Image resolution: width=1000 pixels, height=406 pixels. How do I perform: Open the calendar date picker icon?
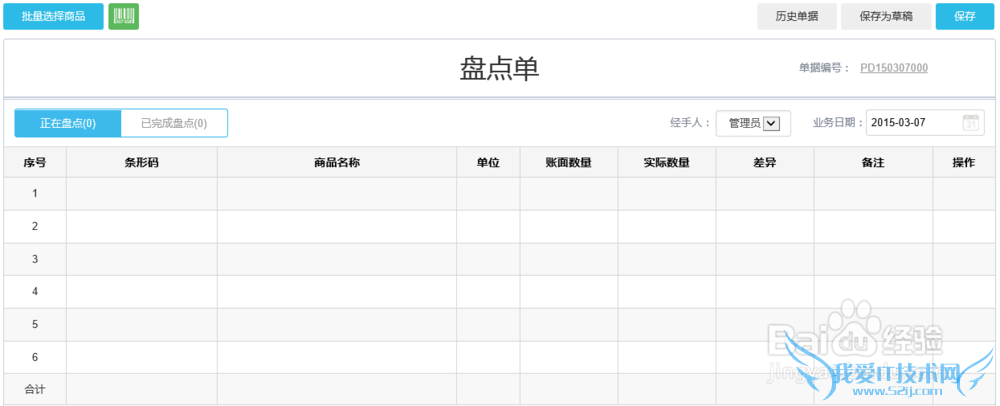(971, 123)
